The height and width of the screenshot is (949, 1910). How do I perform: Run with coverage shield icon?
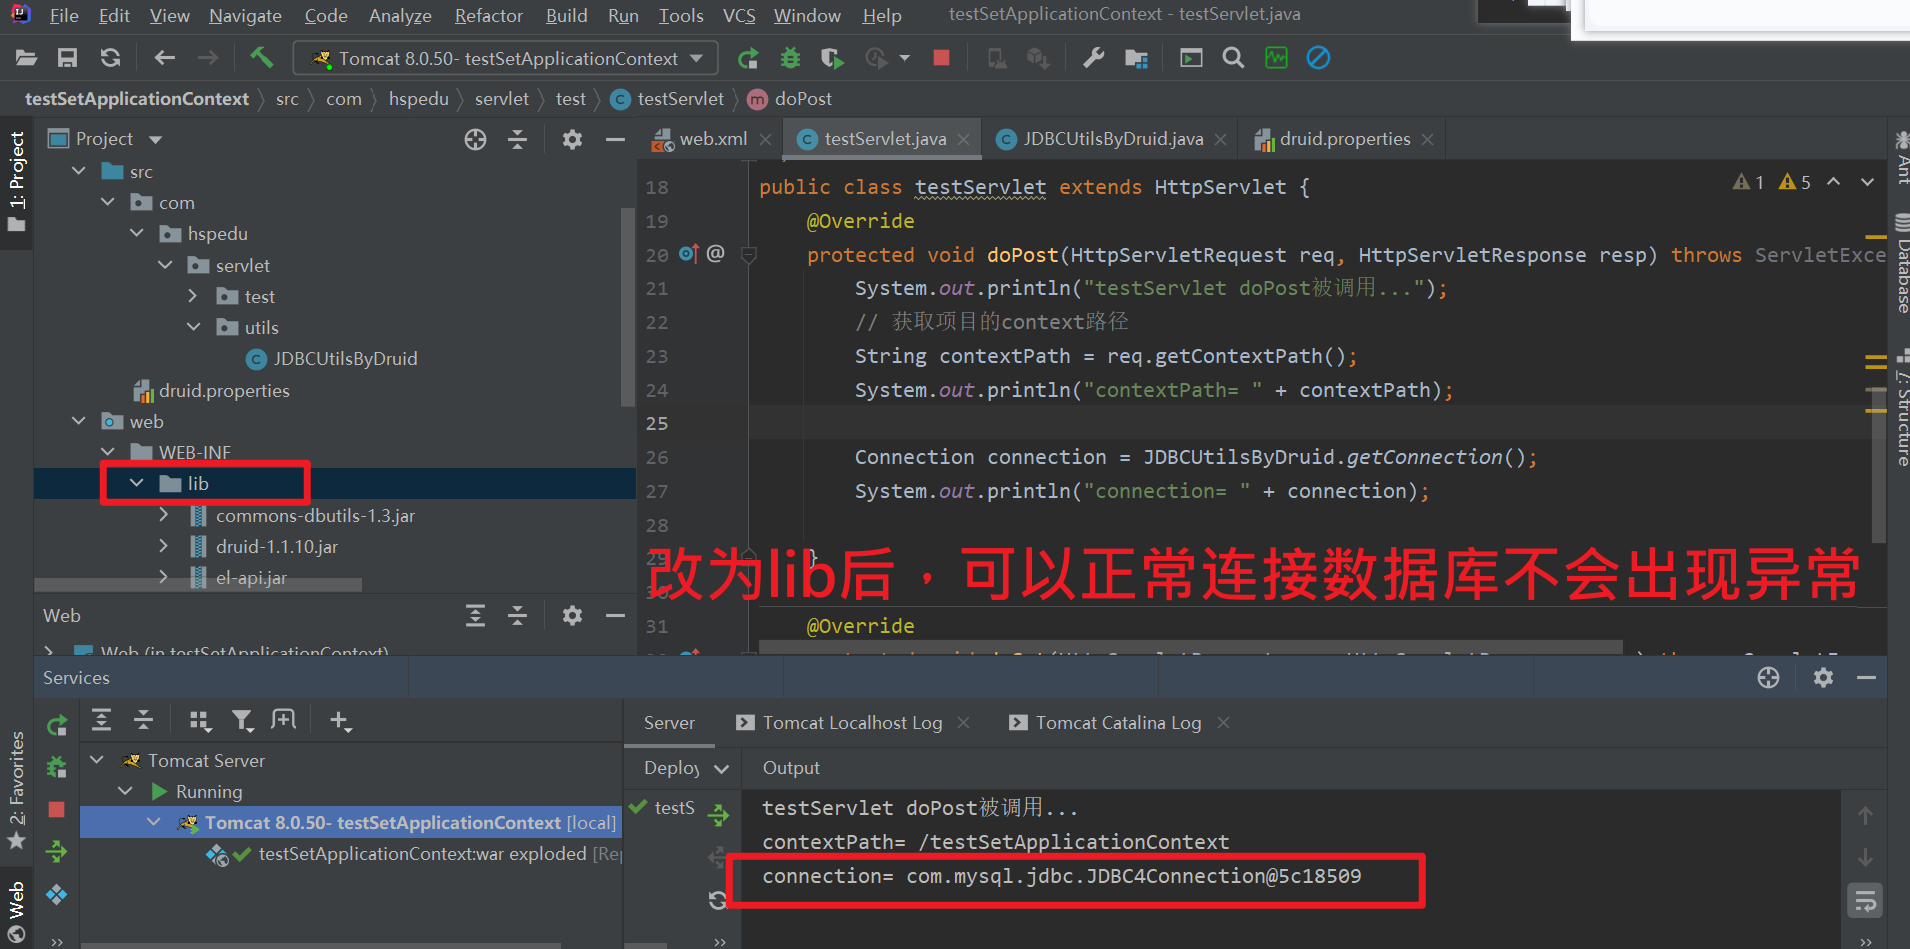(831, 58)
